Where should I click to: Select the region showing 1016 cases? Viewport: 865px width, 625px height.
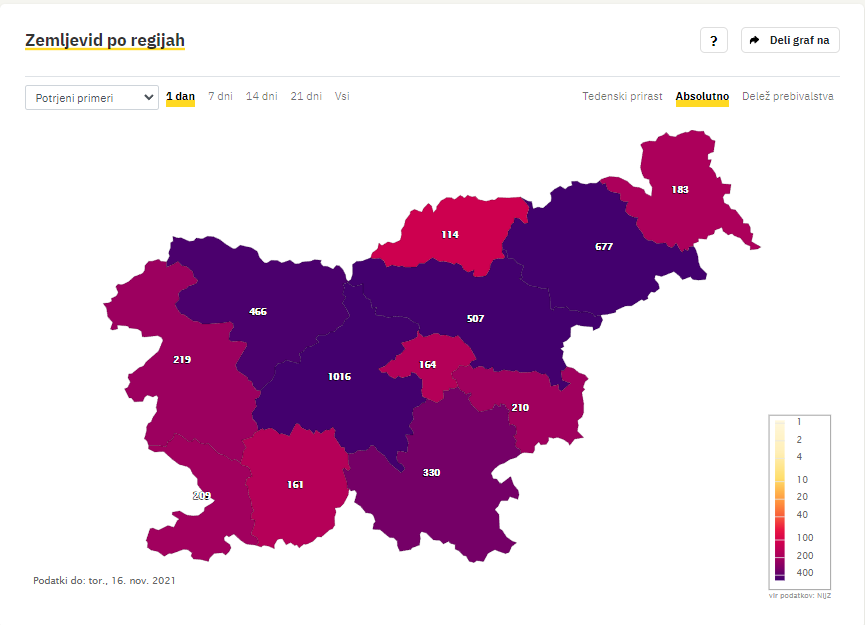click(339, 377)
